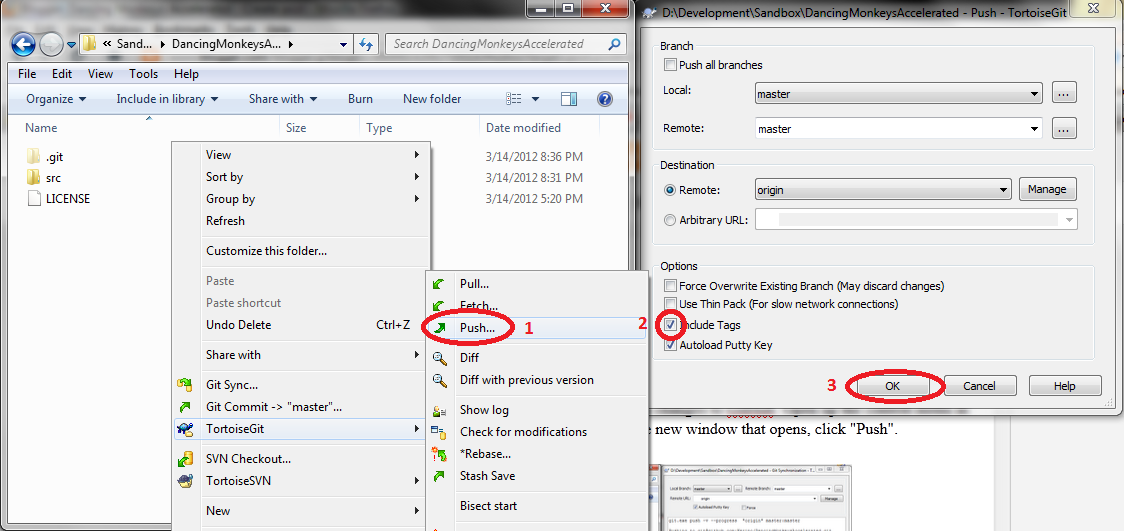The width and height of the screenshot is (1124, 531).
Task: Click the Stash Save icon
Action: 439,476
